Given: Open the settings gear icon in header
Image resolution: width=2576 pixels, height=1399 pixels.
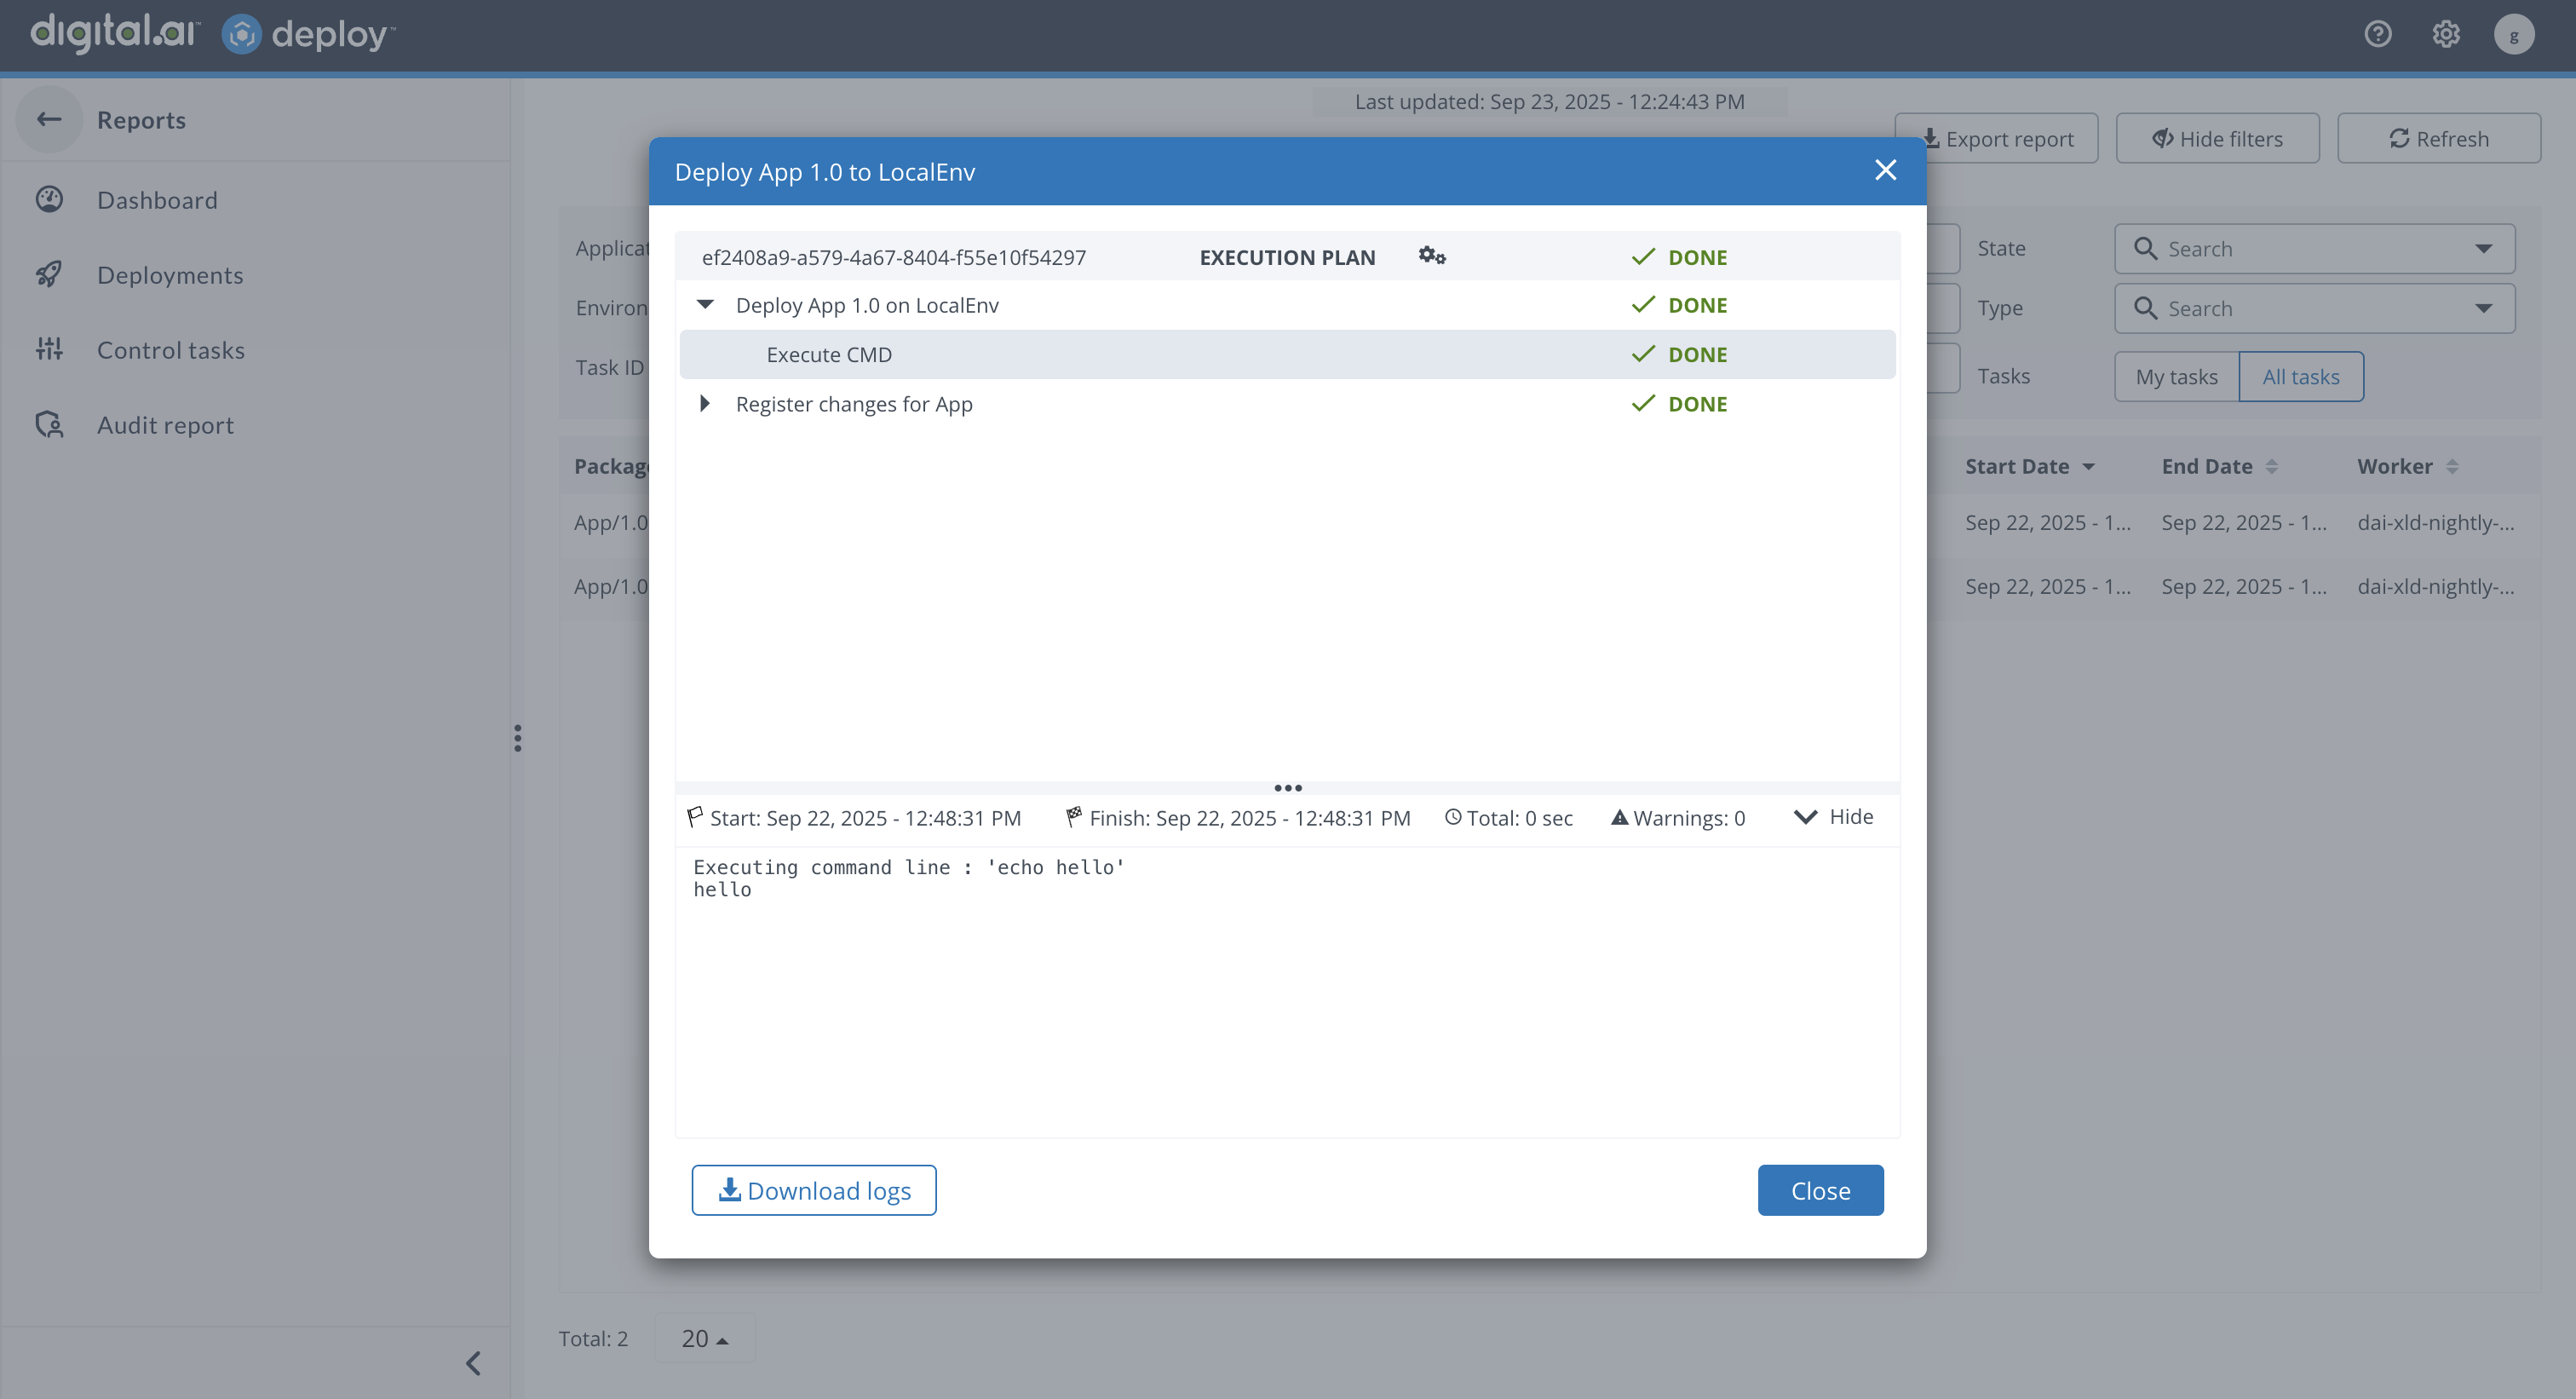Looking at the screenshot, I should pyautogui.click(x=2445, y=34).
